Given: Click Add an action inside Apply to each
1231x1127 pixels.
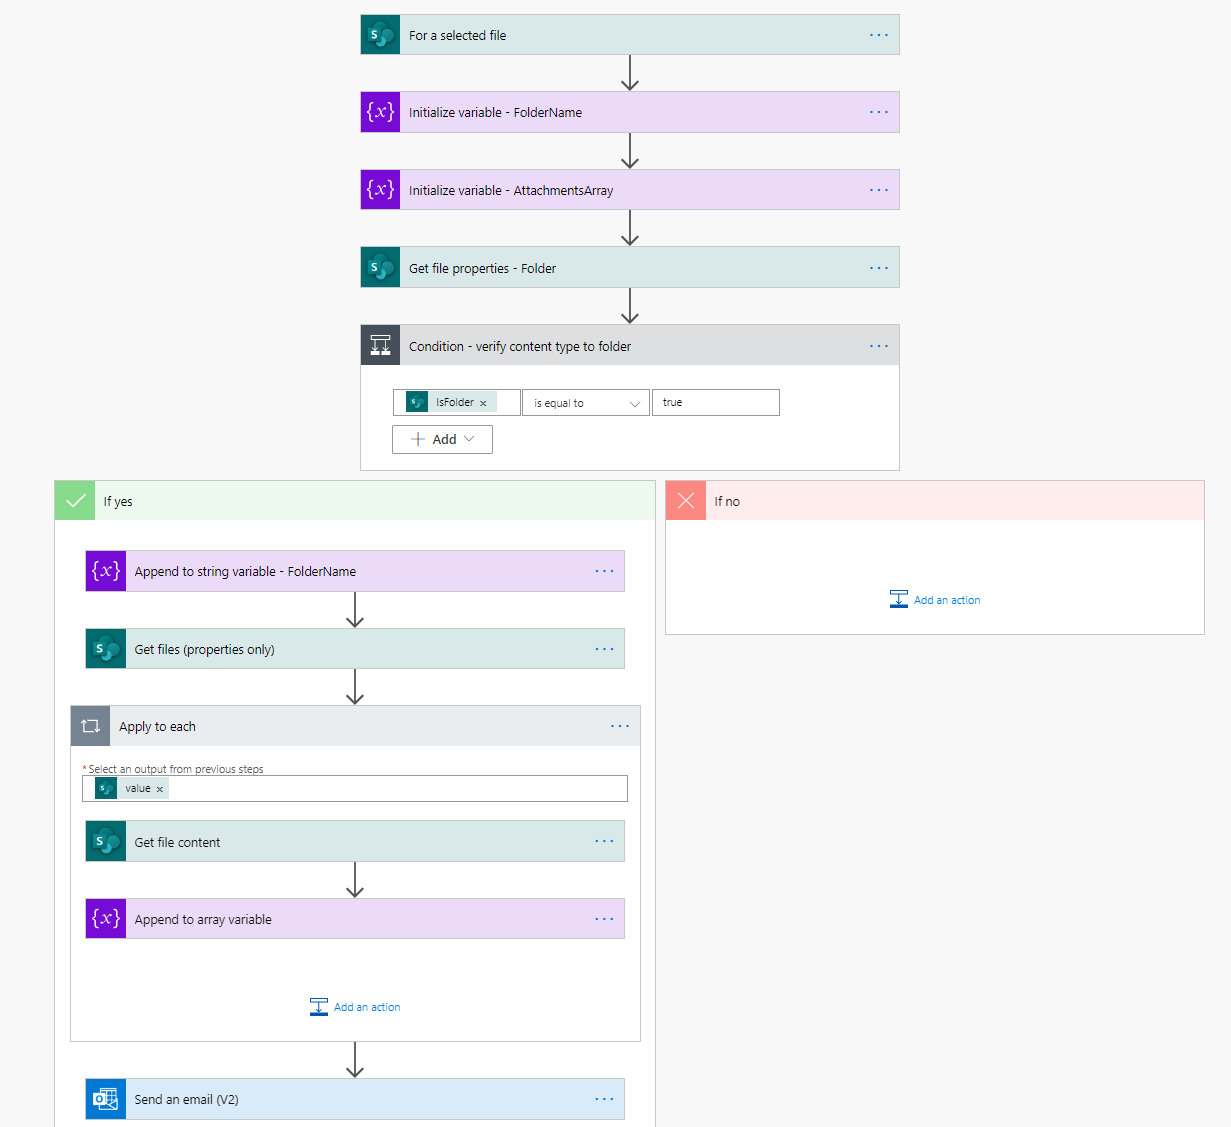Looking at the screenshot, I should coord(354,1007).
